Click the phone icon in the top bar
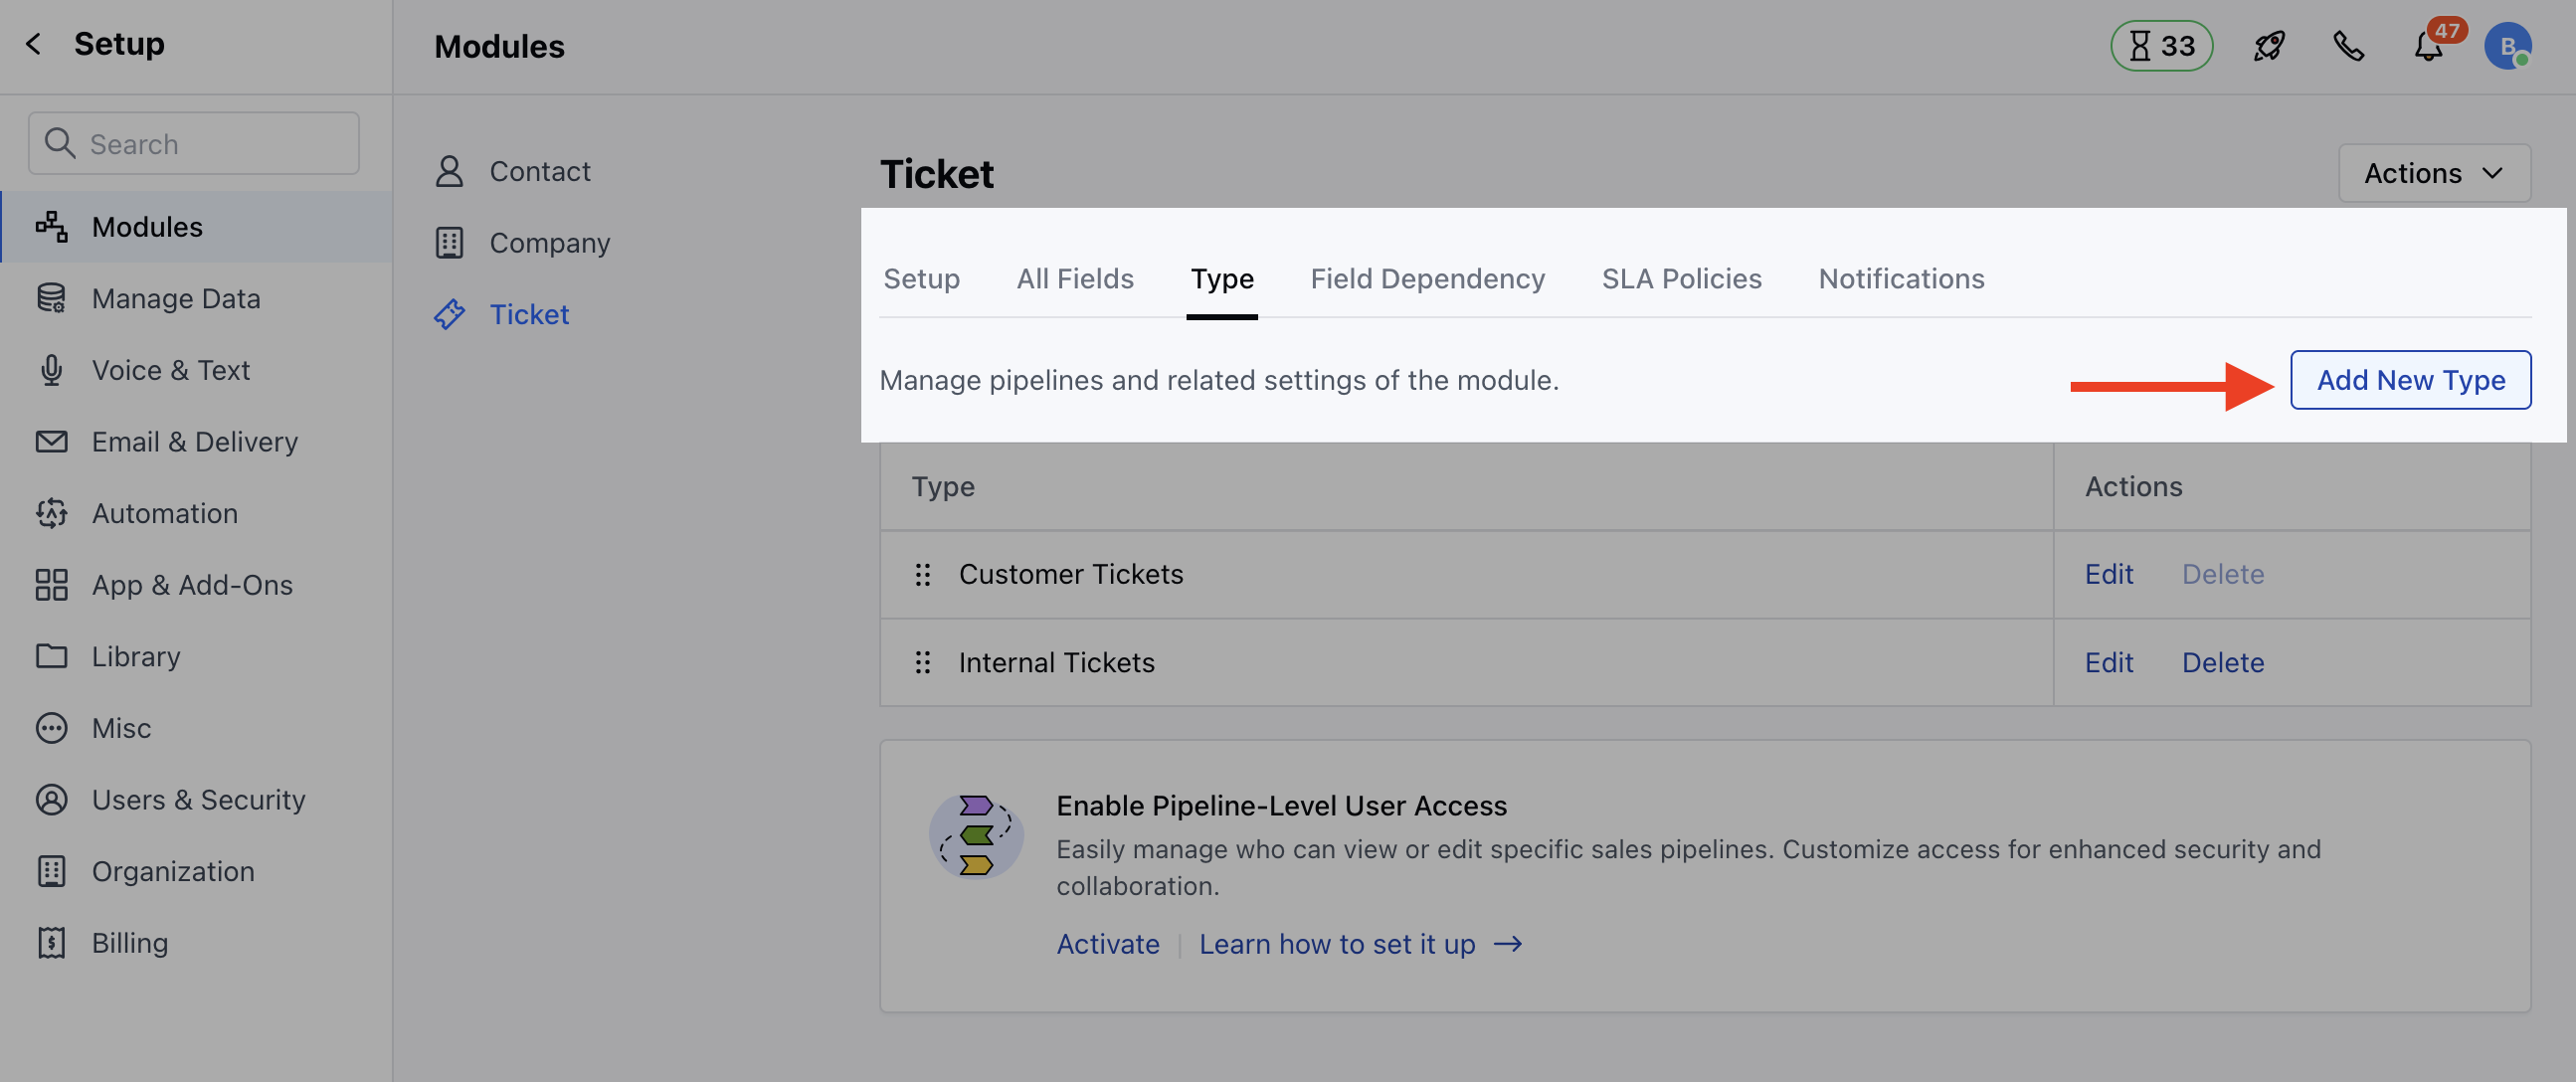The width and height of the screenshot is (2576, 1082). point(2348,46)
